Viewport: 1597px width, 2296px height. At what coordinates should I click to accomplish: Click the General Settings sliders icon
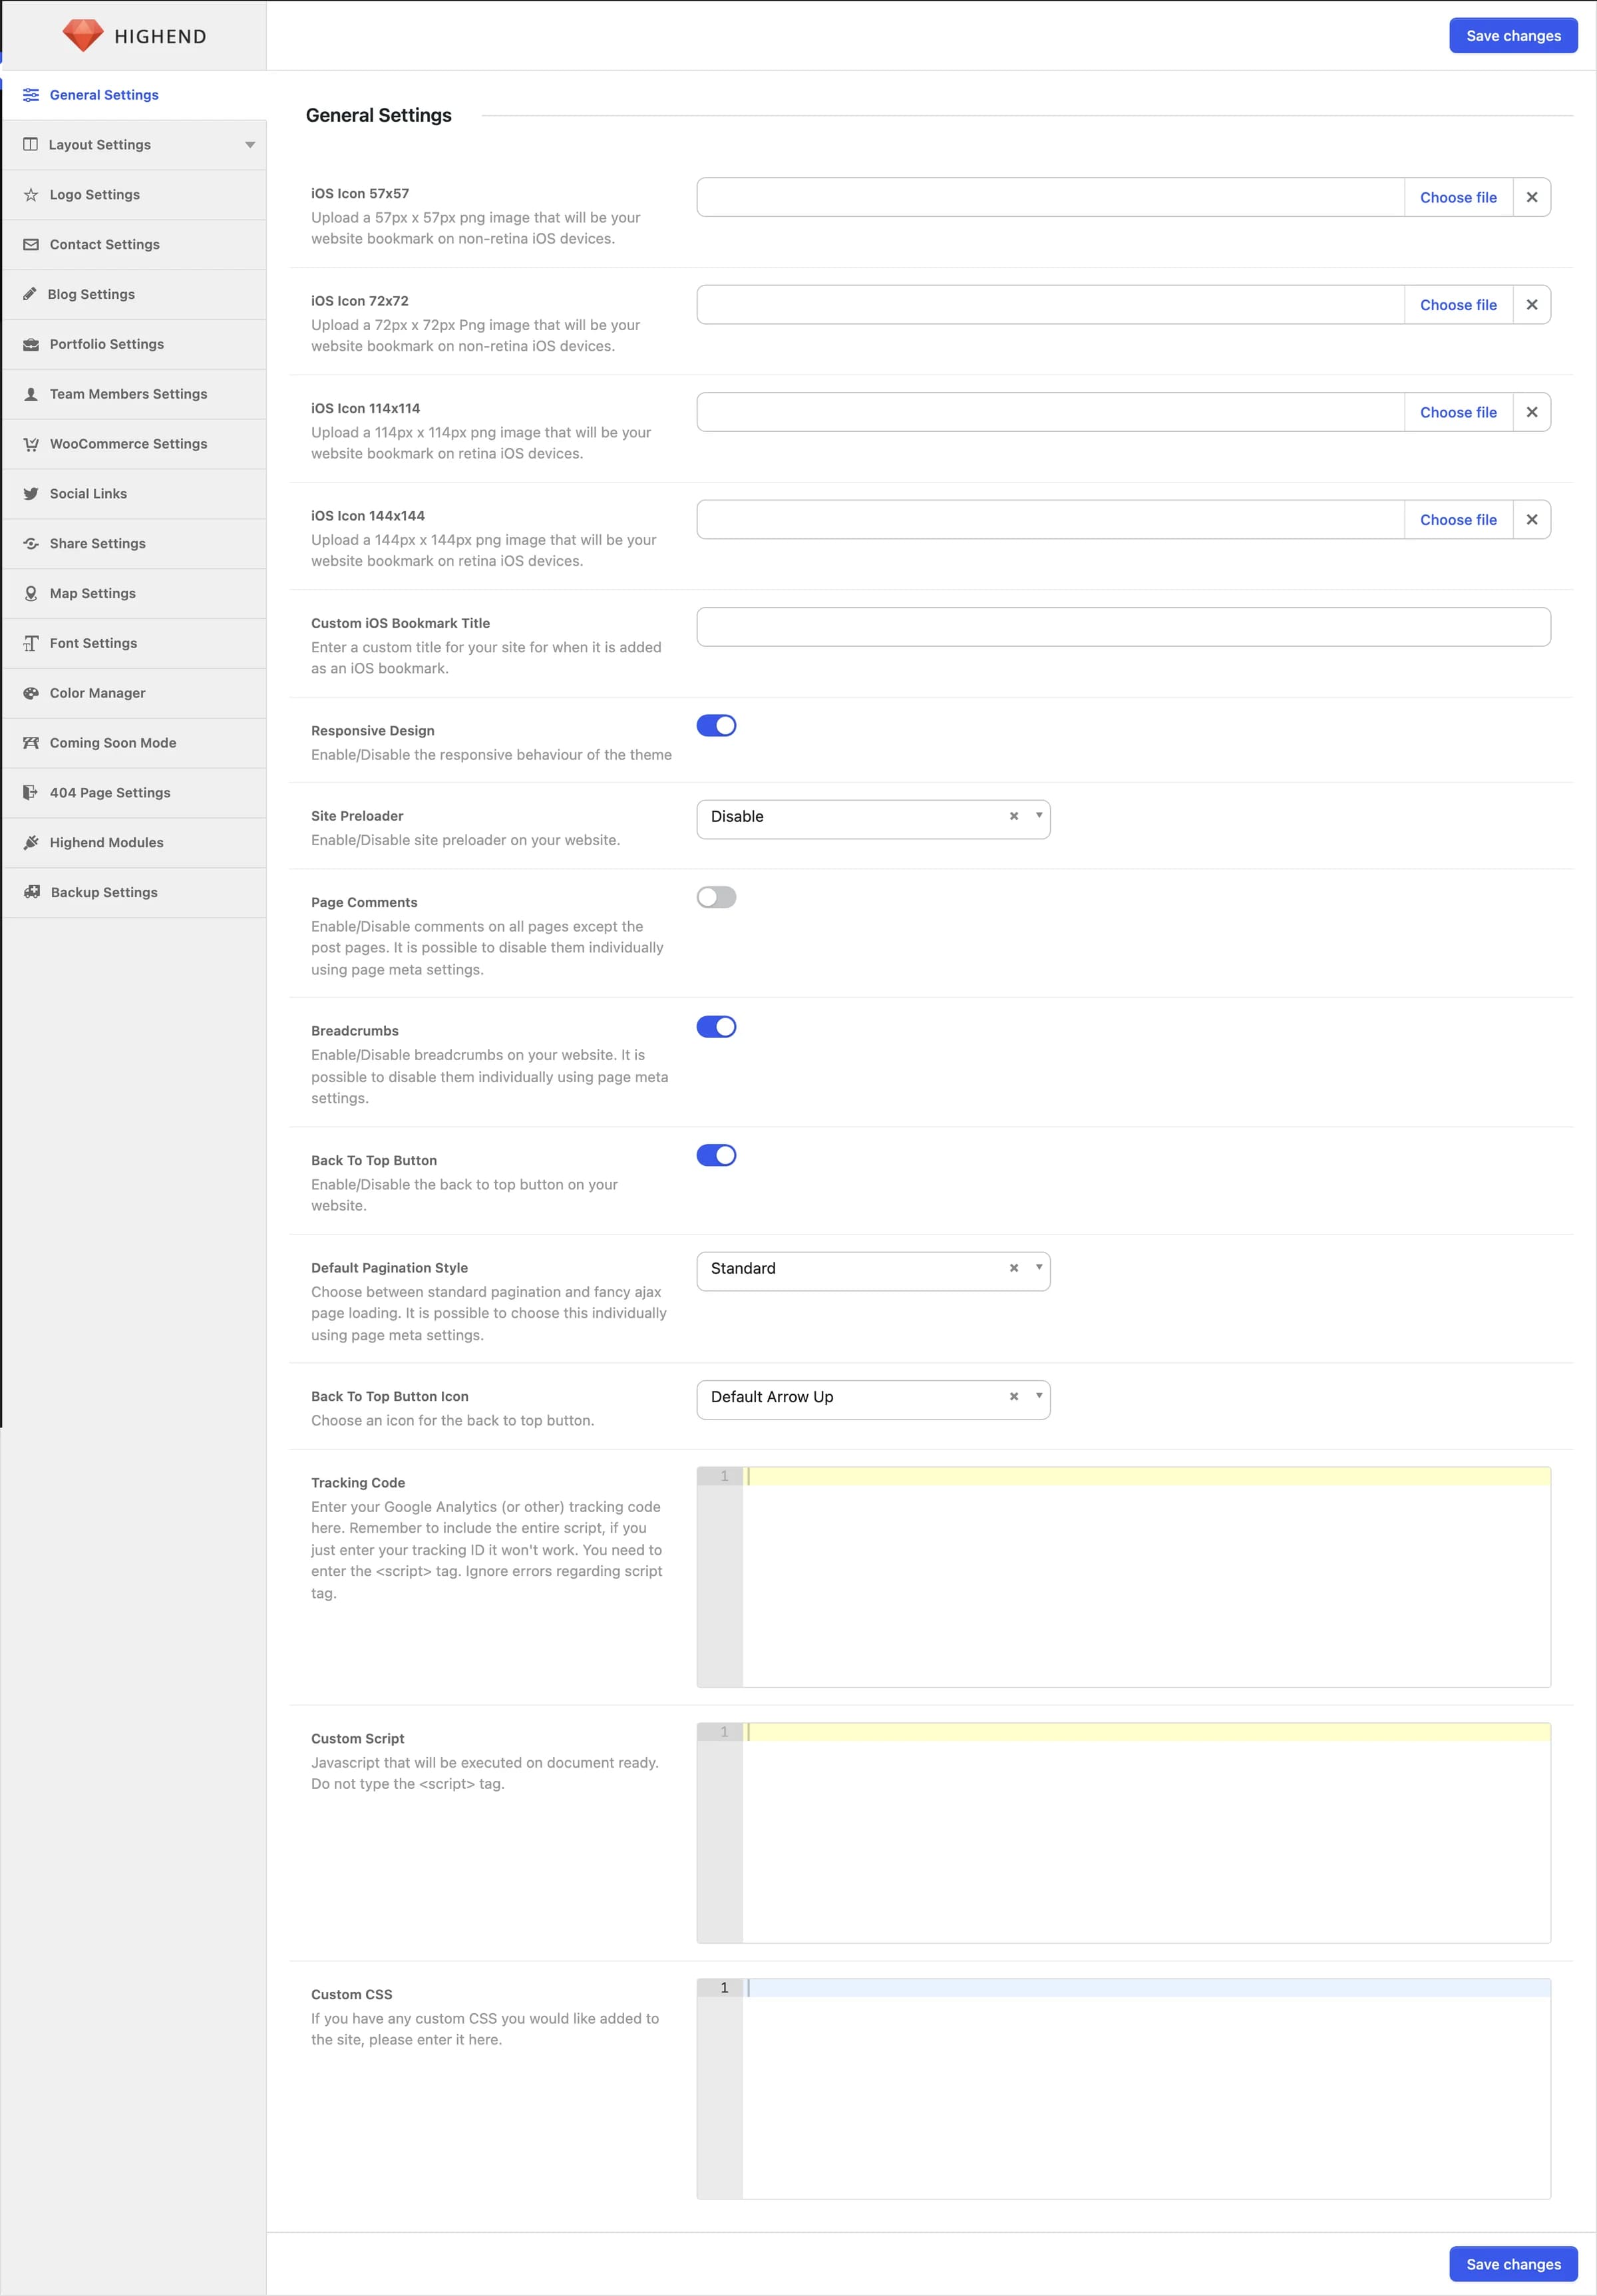click(31, 95)
